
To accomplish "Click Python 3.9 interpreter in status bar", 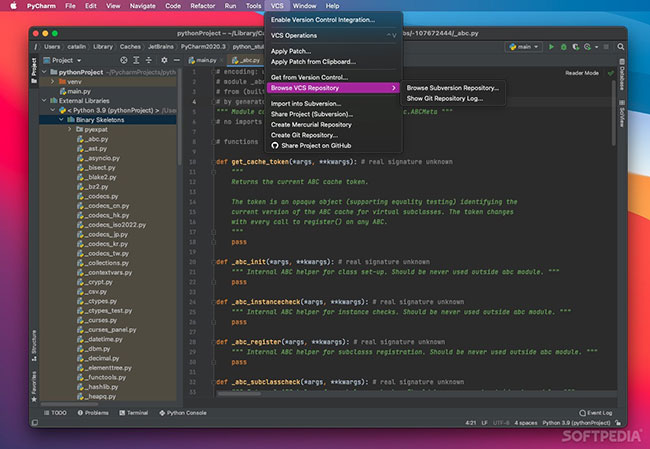I will pyautogui.click(x=576, y=423).
